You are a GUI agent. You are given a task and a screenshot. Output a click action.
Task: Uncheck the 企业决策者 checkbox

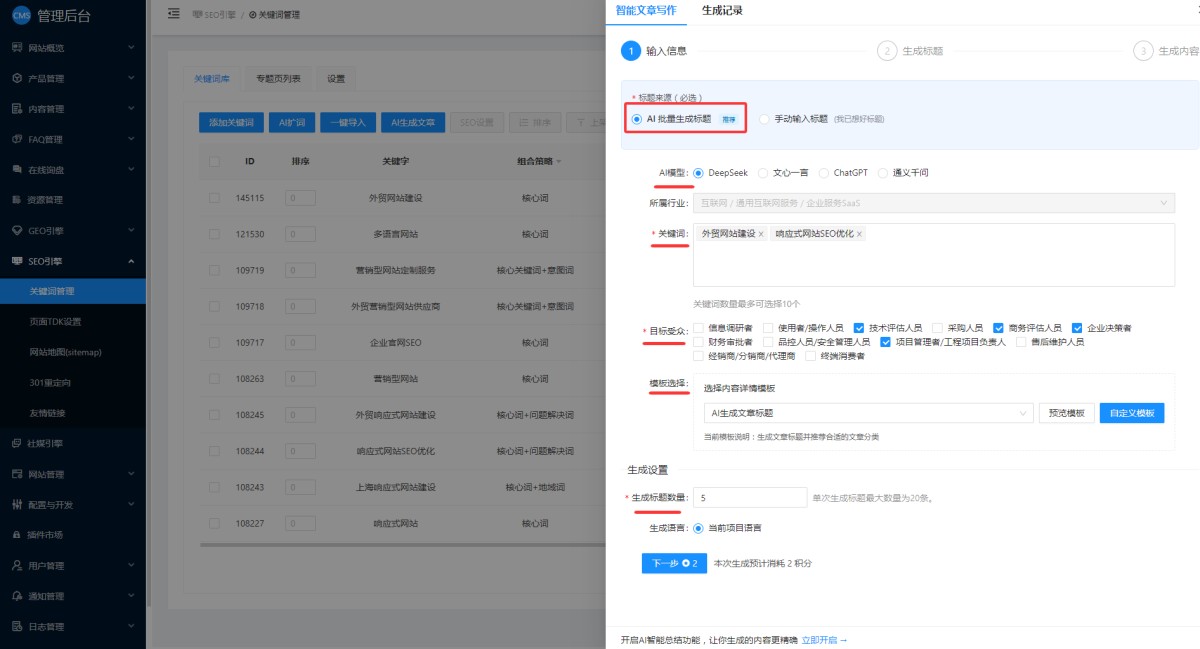(x=1077, y=328)
